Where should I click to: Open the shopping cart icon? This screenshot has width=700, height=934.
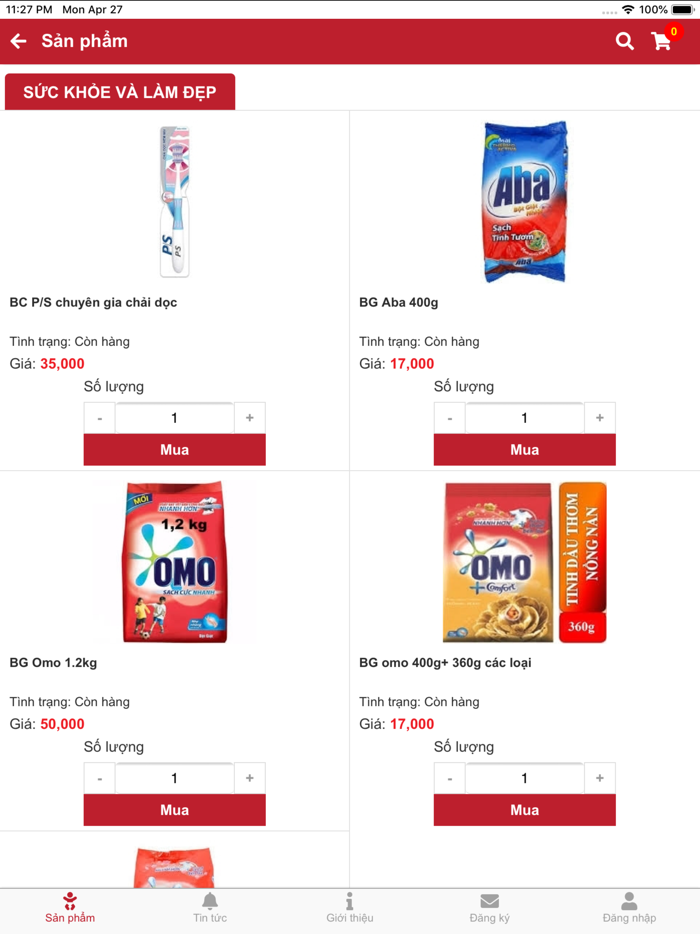point(662,42)
